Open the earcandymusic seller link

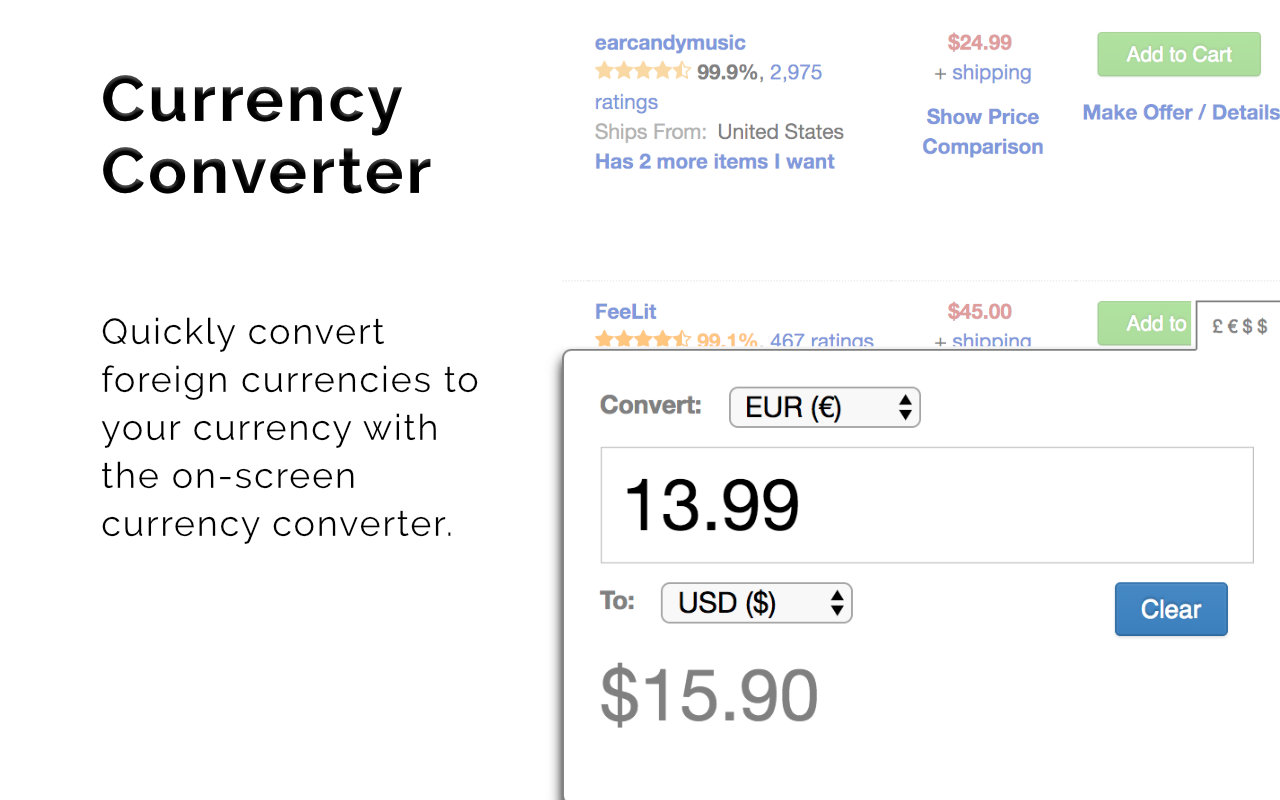coord(670,42)
